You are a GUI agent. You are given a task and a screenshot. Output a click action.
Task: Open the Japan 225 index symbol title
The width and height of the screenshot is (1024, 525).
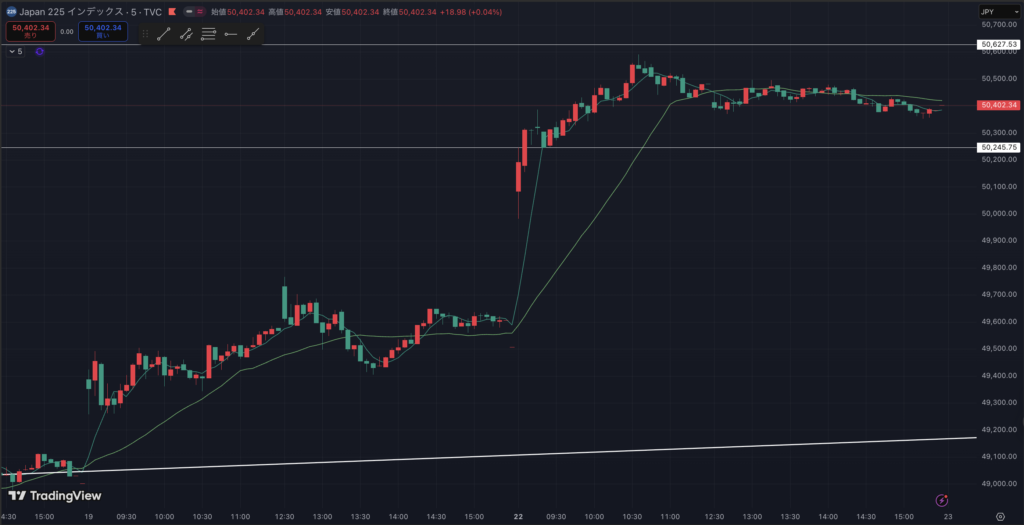click(90, 11)
